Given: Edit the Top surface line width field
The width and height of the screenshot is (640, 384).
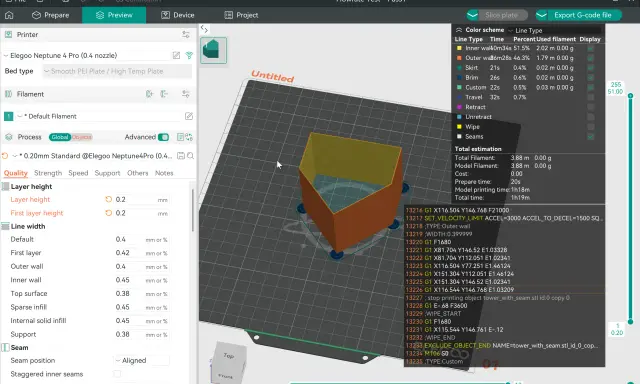Looking at the screenshot, I should click(x=141, y=293).
